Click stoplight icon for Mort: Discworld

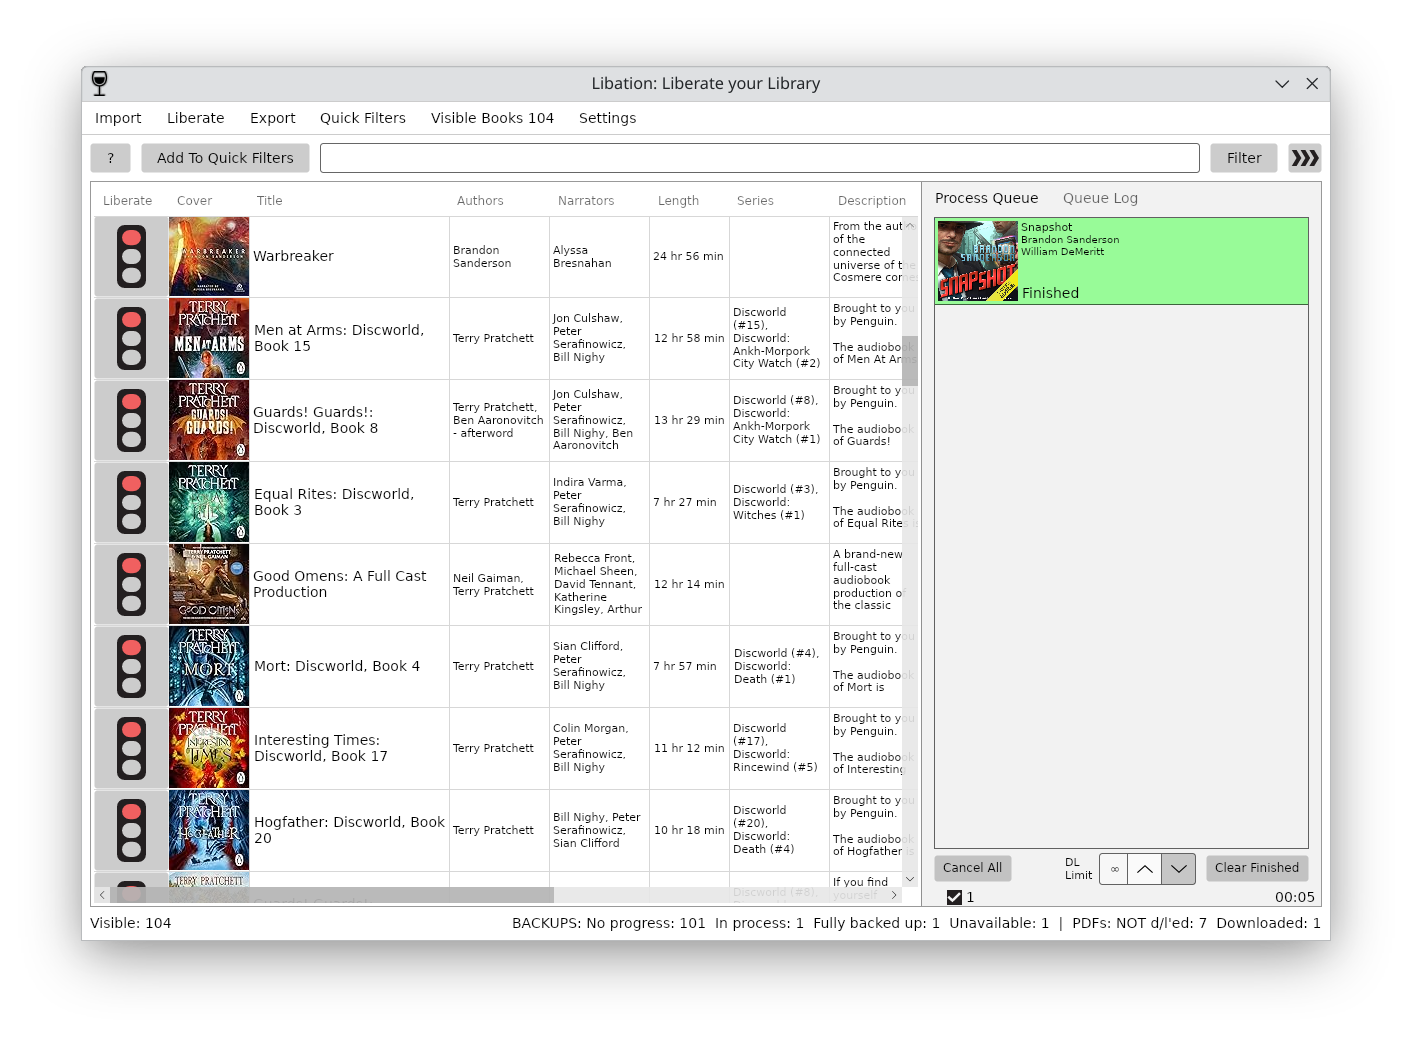[131, 667]
